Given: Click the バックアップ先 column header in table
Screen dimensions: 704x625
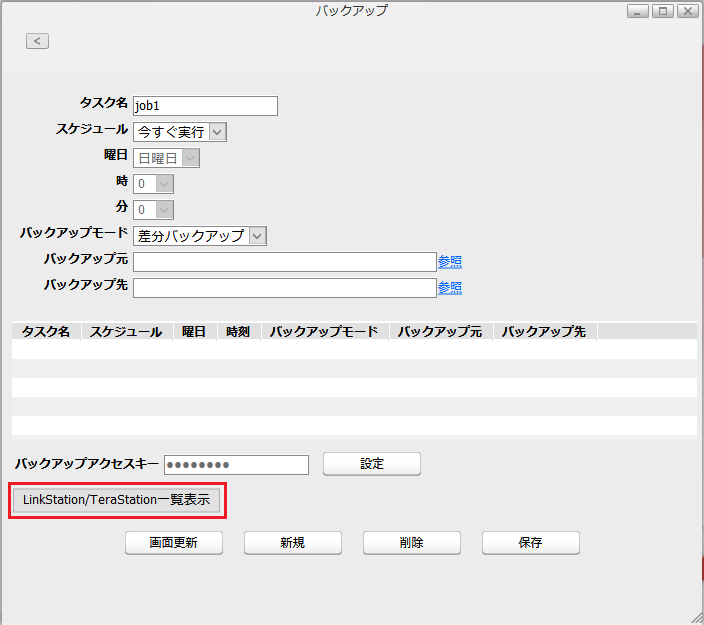Looking at the screenshot, I should 544,331.
